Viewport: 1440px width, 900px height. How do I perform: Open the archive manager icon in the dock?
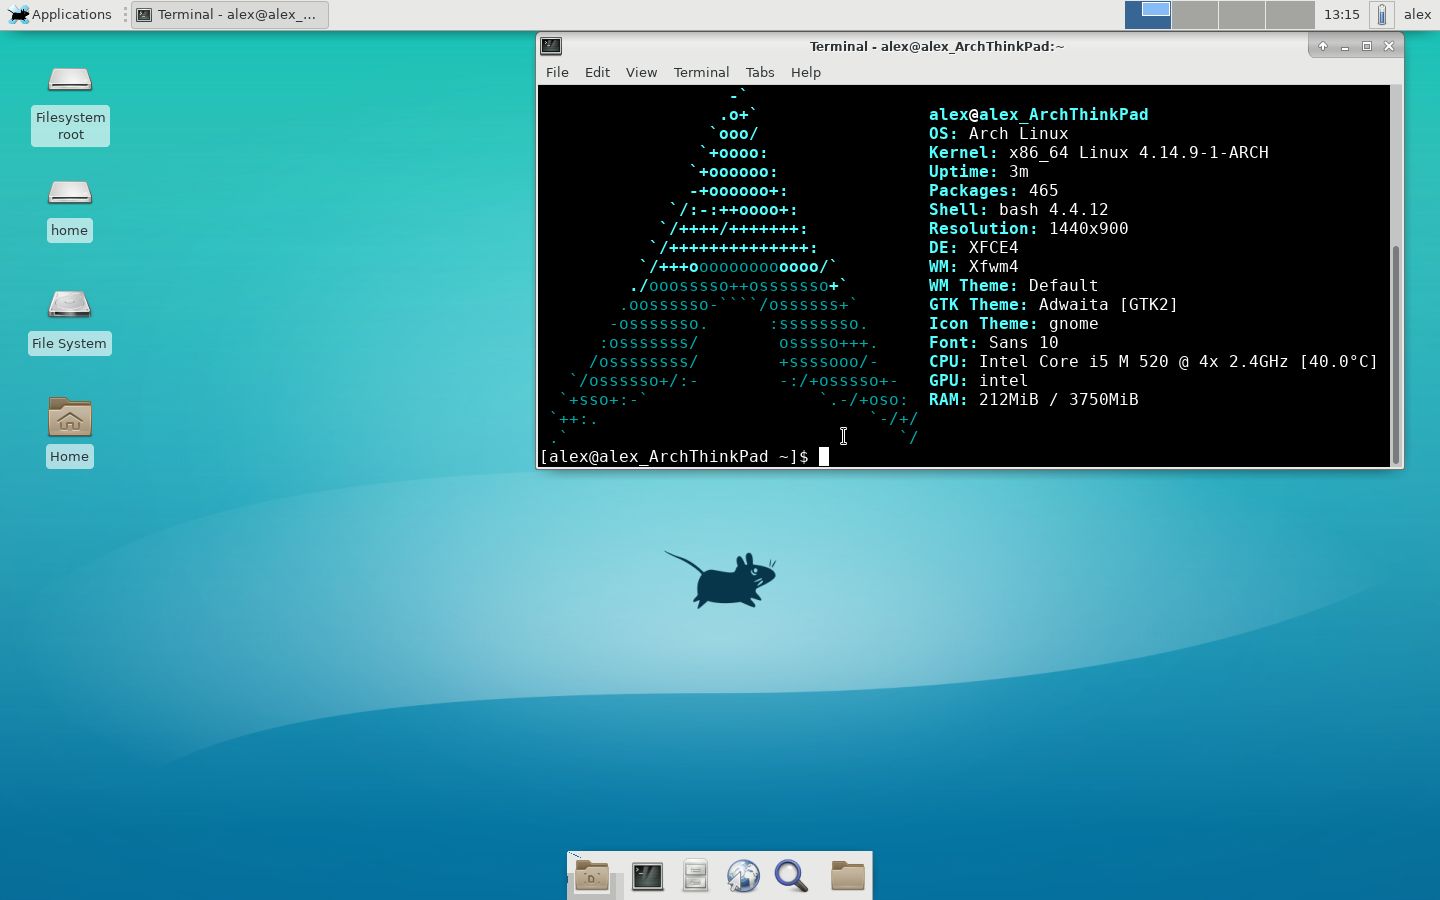coord(695,875)
